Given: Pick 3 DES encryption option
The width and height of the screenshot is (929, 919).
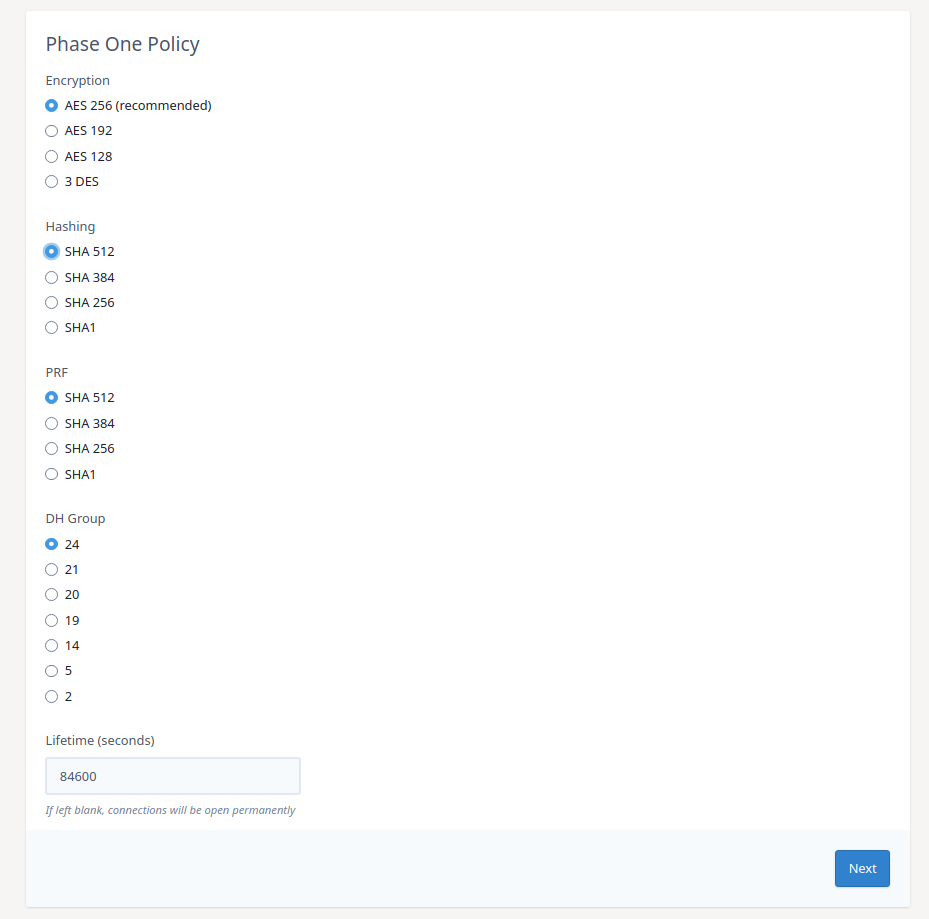Looking at the screenshot, I should coord(51,181).
